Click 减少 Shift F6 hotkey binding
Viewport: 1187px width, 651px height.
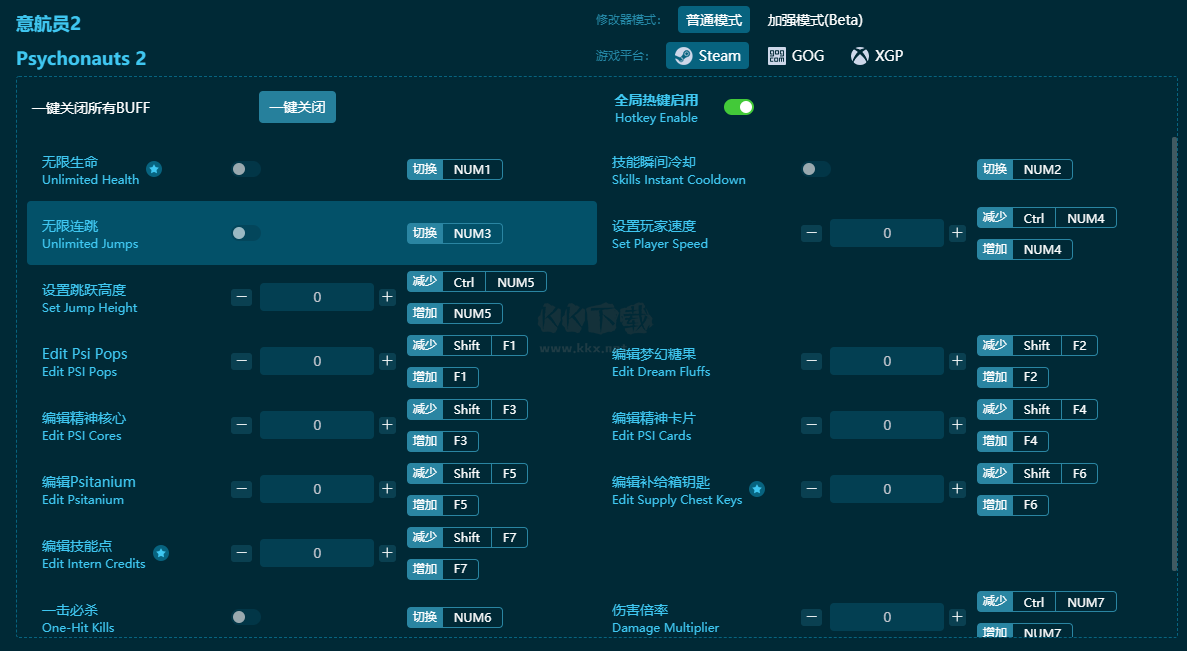tap(1037, 474)
